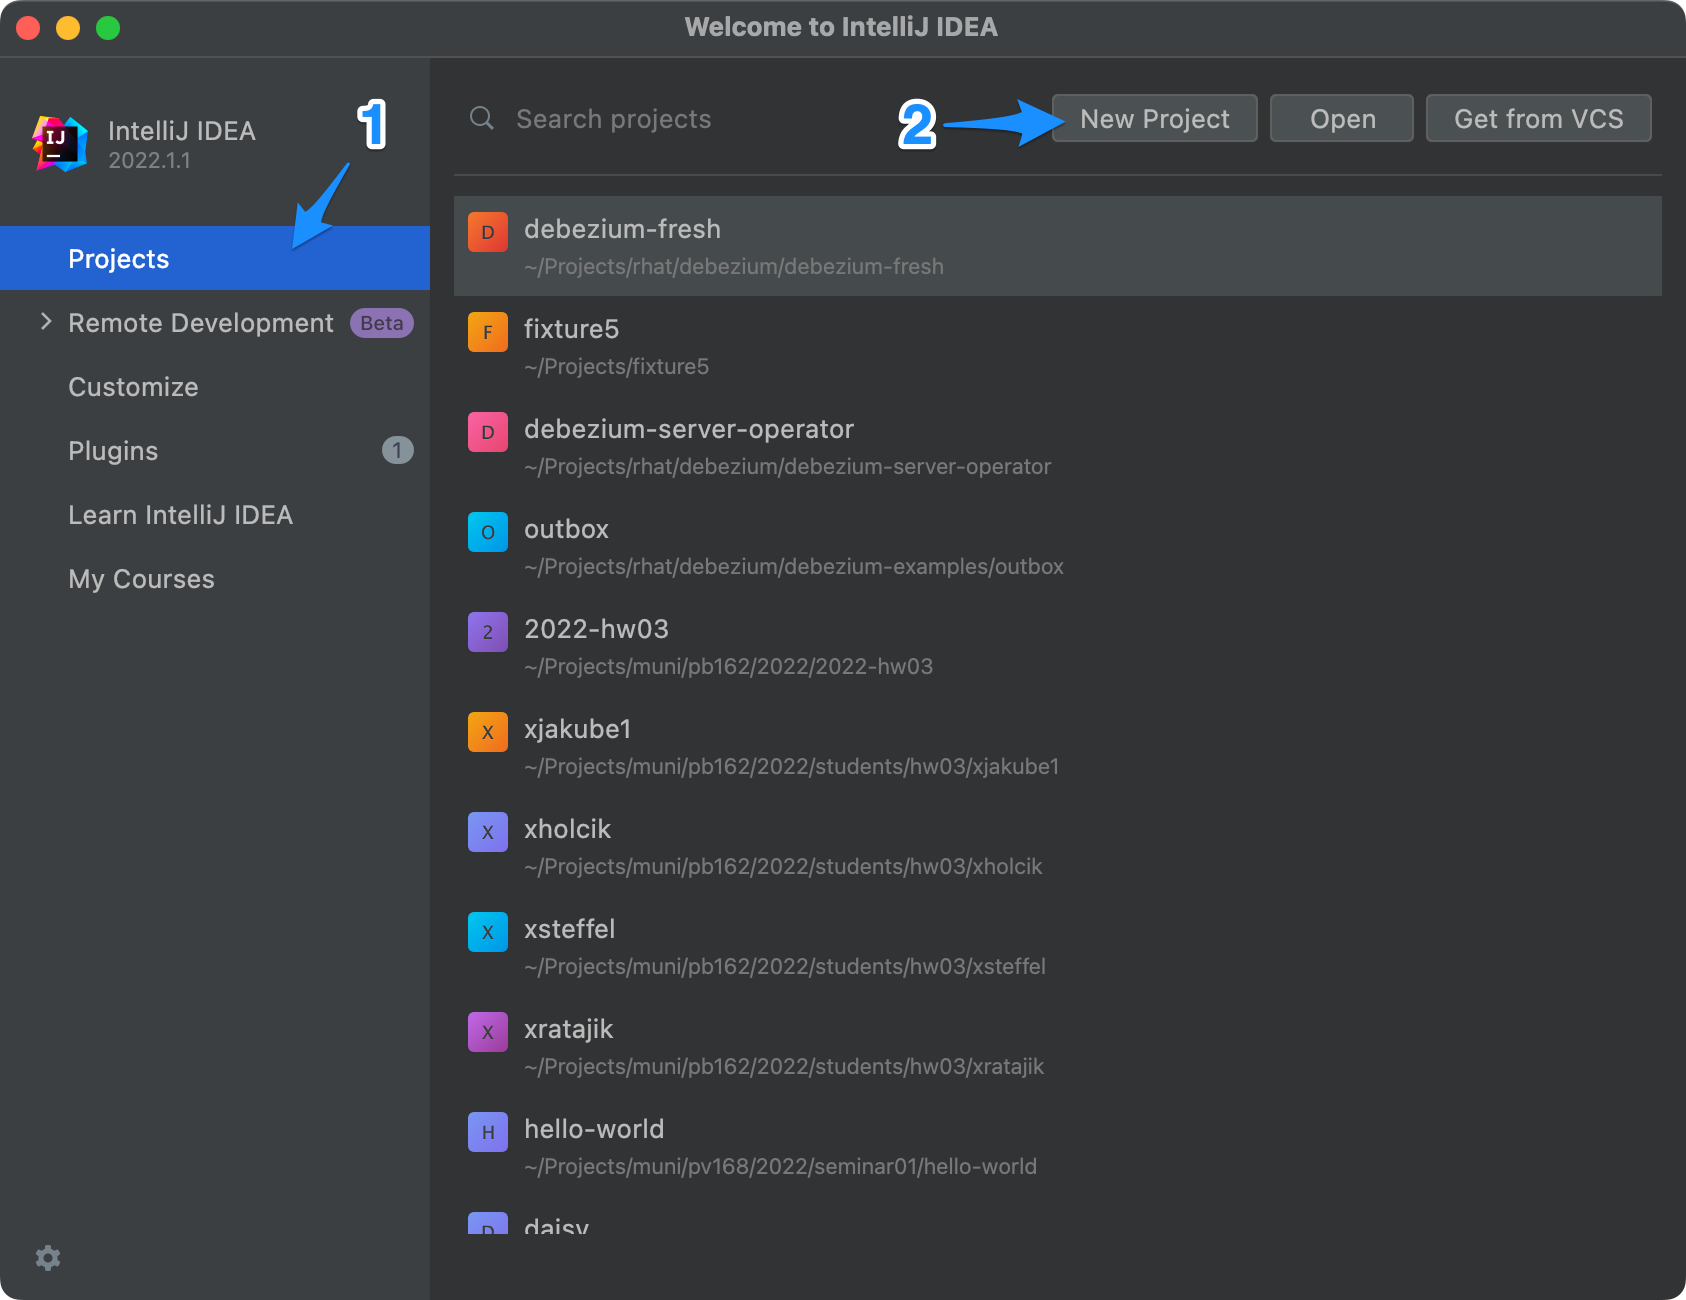This screenshot has height=1300, width=1686.
Task: Open the Plugins tab
Action: (x=215, y=450)
